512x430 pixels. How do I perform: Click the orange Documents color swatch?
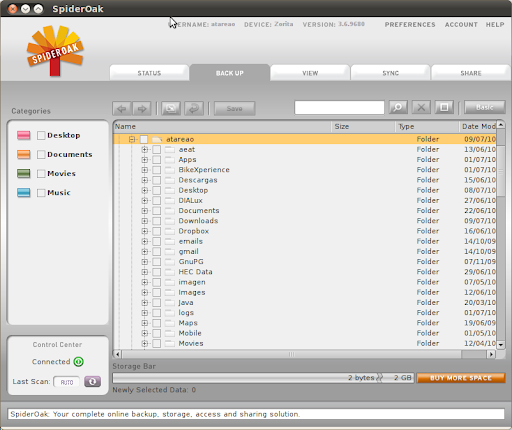click(24, 154)
